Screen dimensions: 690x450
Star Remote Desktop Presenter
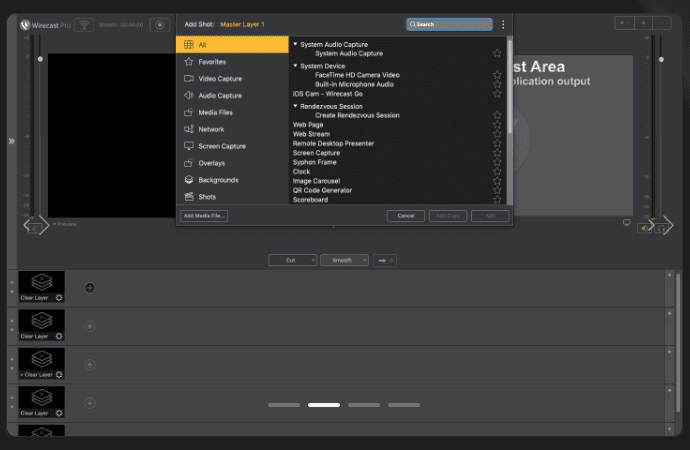(x=497, y=143)
